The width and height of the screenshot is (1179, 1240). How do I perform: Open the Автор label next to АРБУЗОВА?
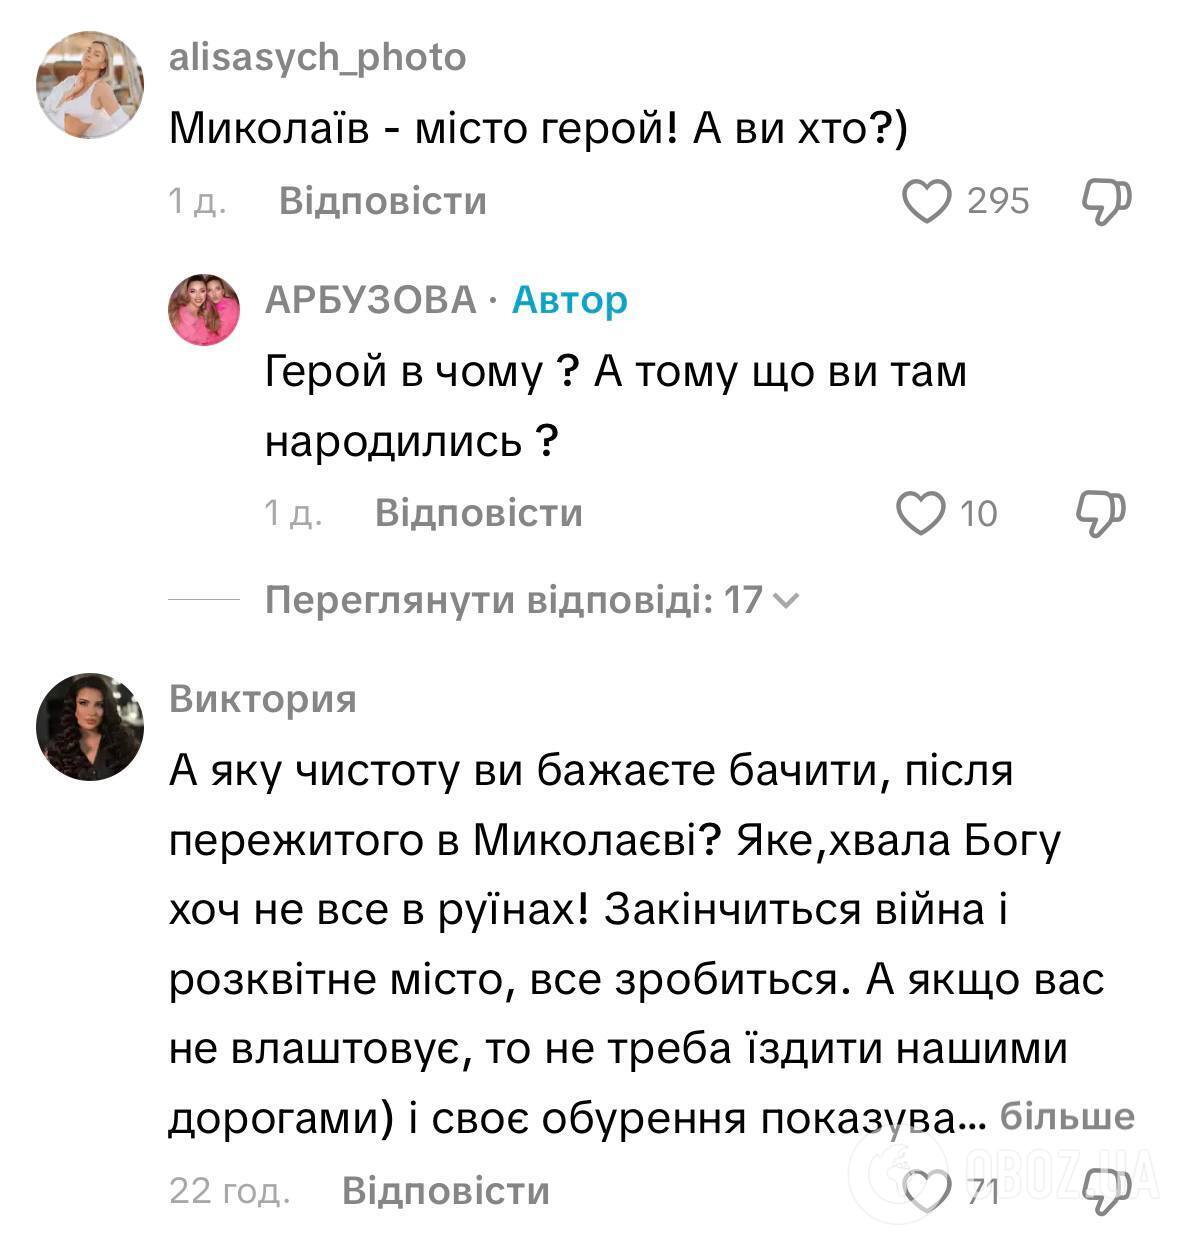570,300
